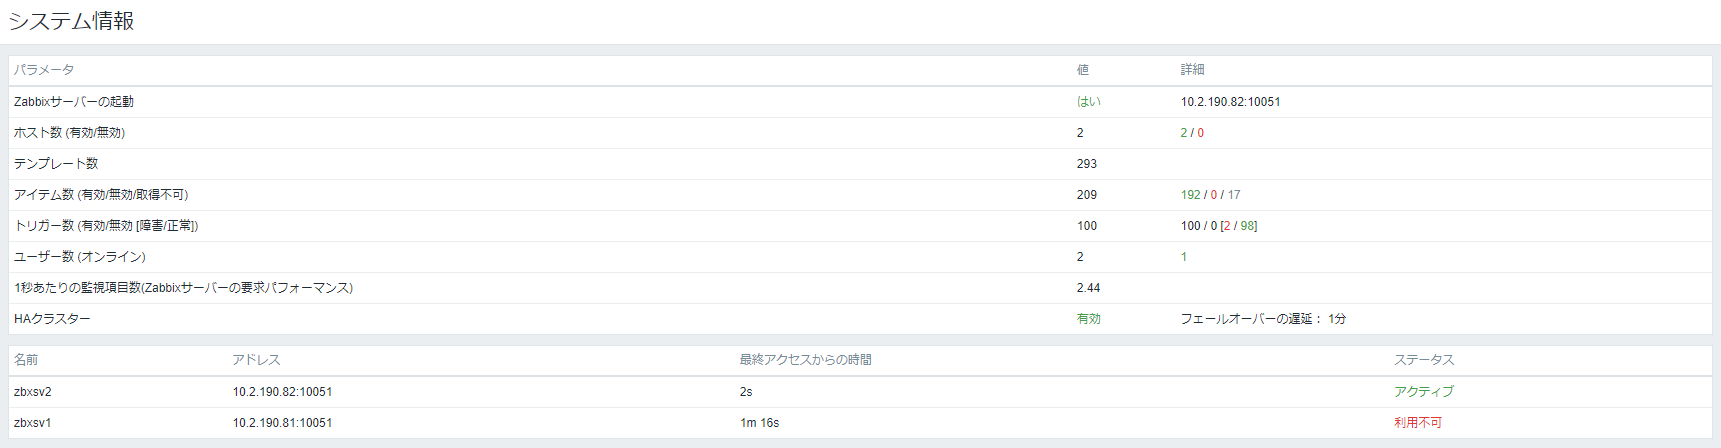Select the Zabbixサーバーの起動 parameter label
The height and width of the screenshot is (448, 1721).
coord(74,102)
